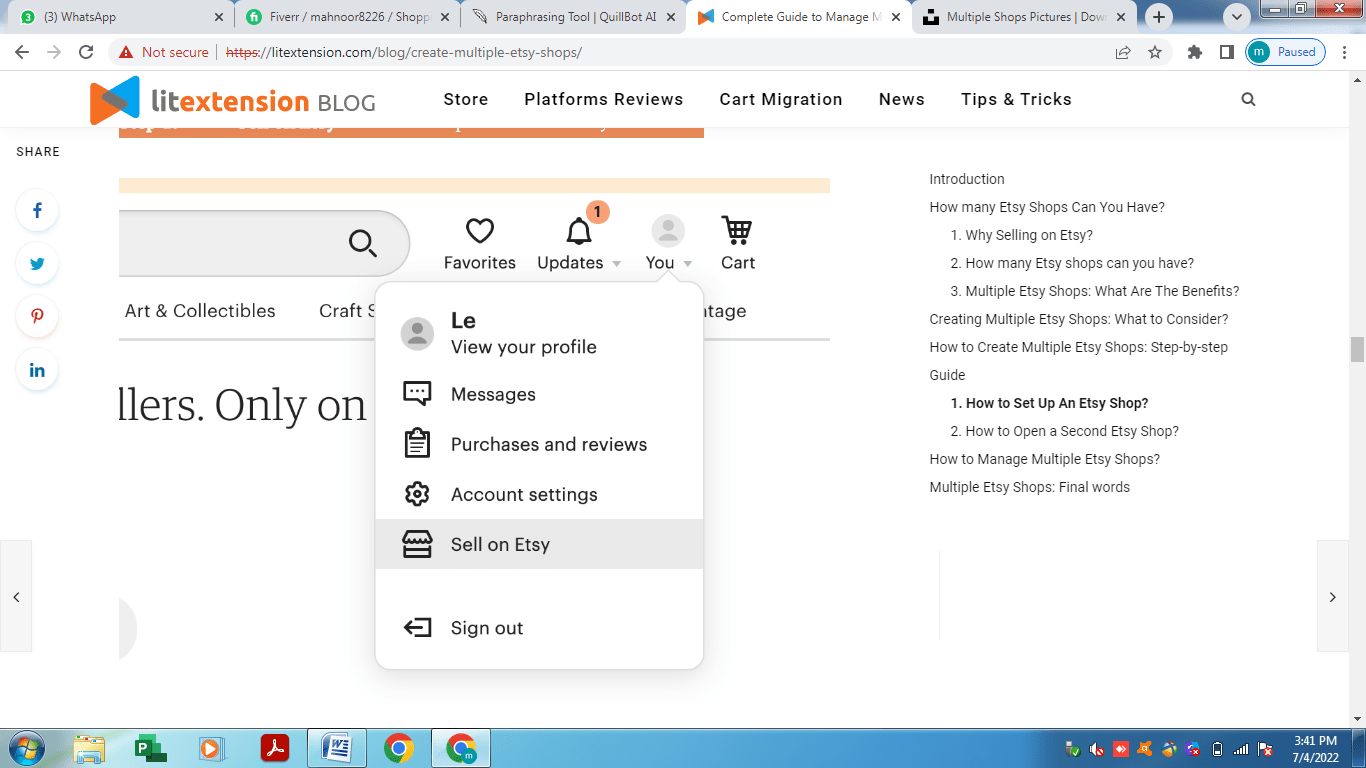Viewport: 1366px width, 768px height.
Task: Open the blog search magnifier icon
Action: 1248,99
